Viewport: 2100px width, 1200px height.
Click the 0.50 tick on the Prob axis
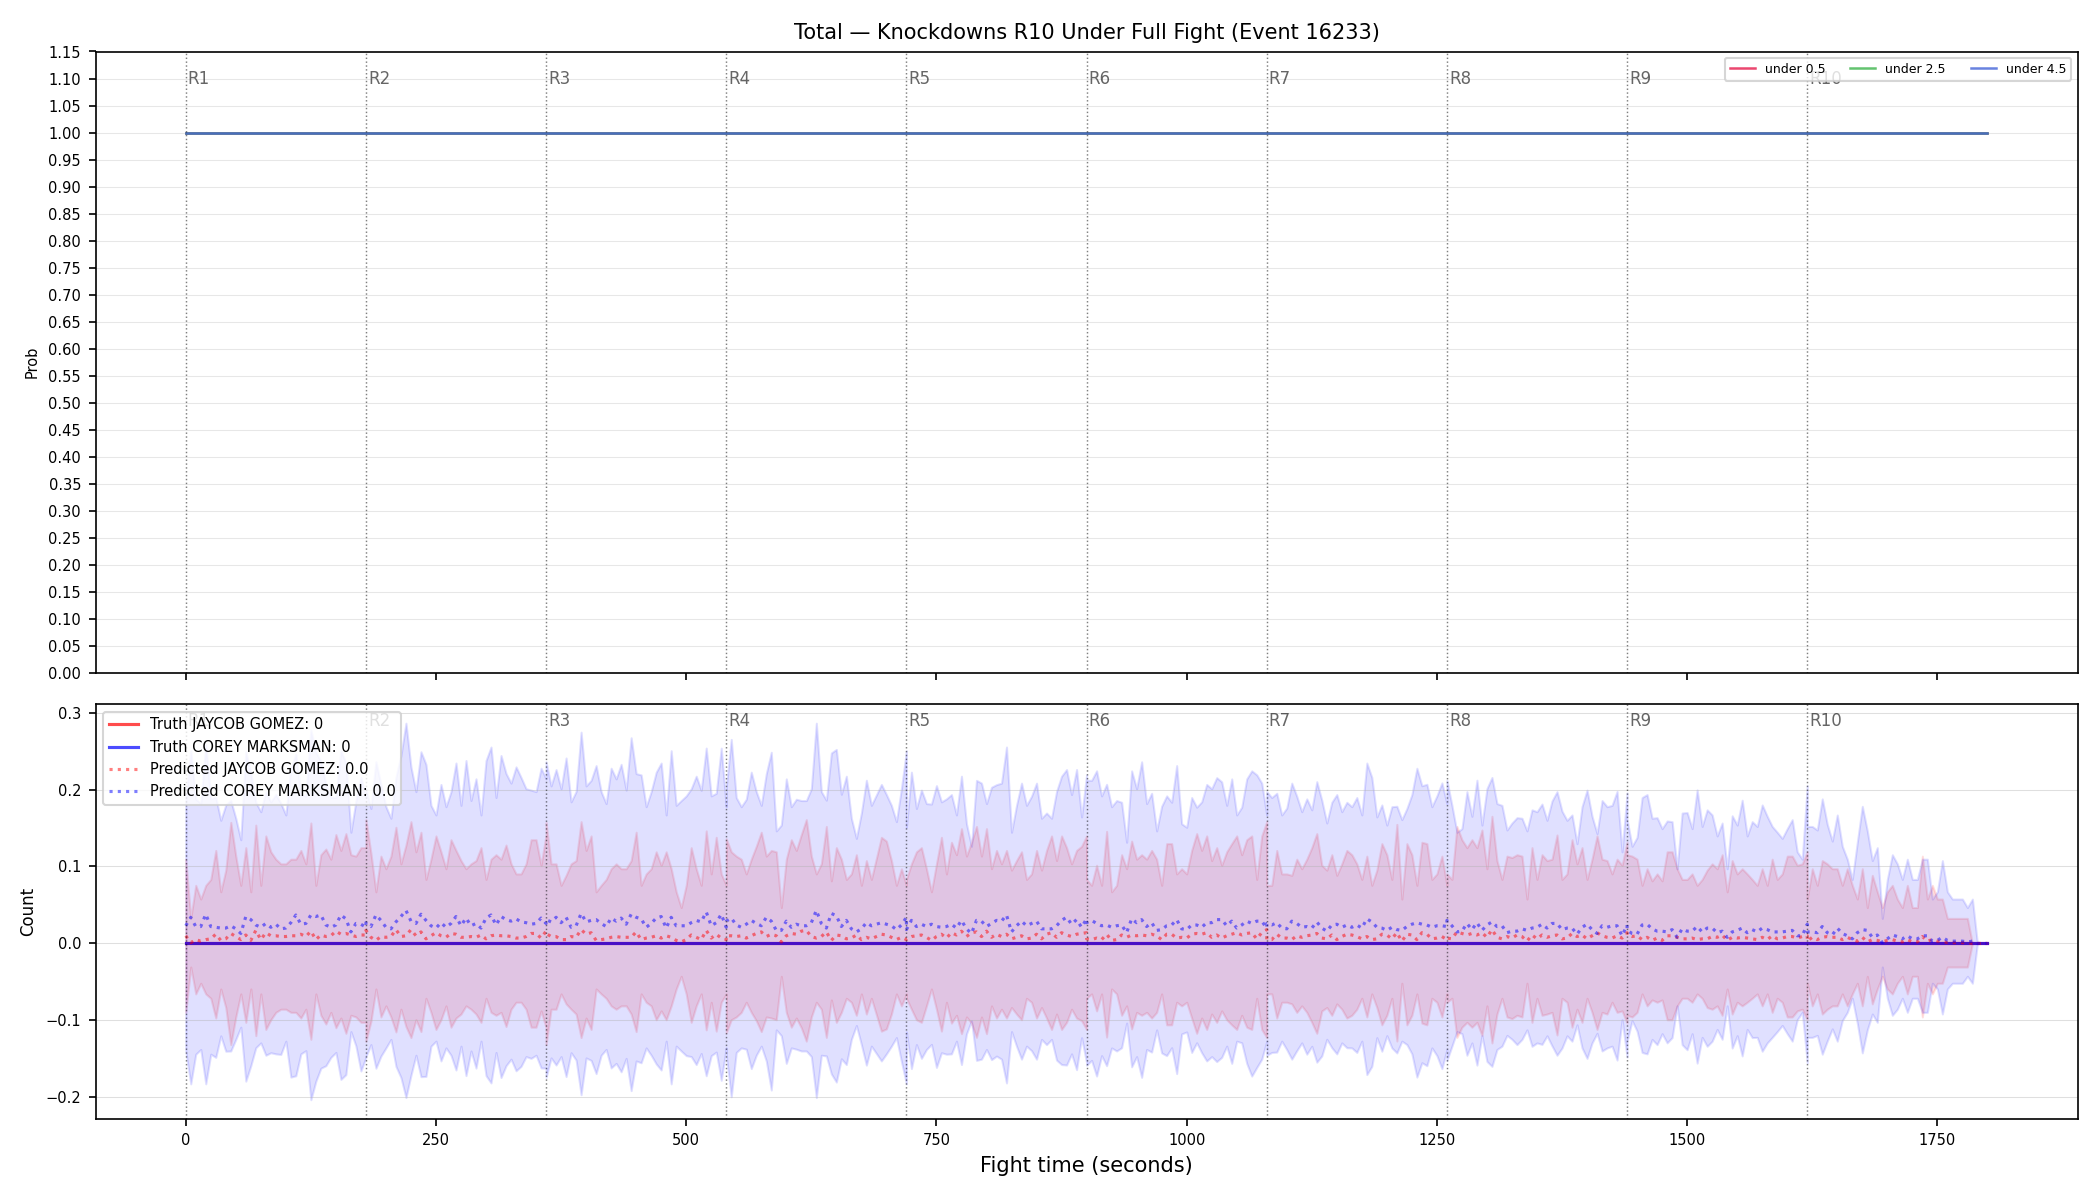click(66, 404)
